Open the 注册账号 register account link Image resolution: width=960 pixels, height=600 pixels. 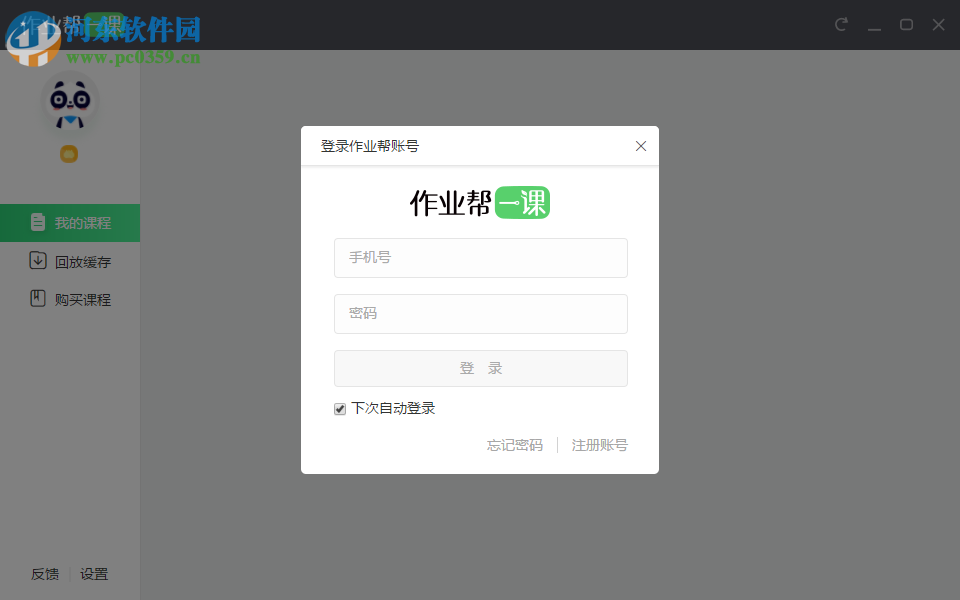[600, 444]
